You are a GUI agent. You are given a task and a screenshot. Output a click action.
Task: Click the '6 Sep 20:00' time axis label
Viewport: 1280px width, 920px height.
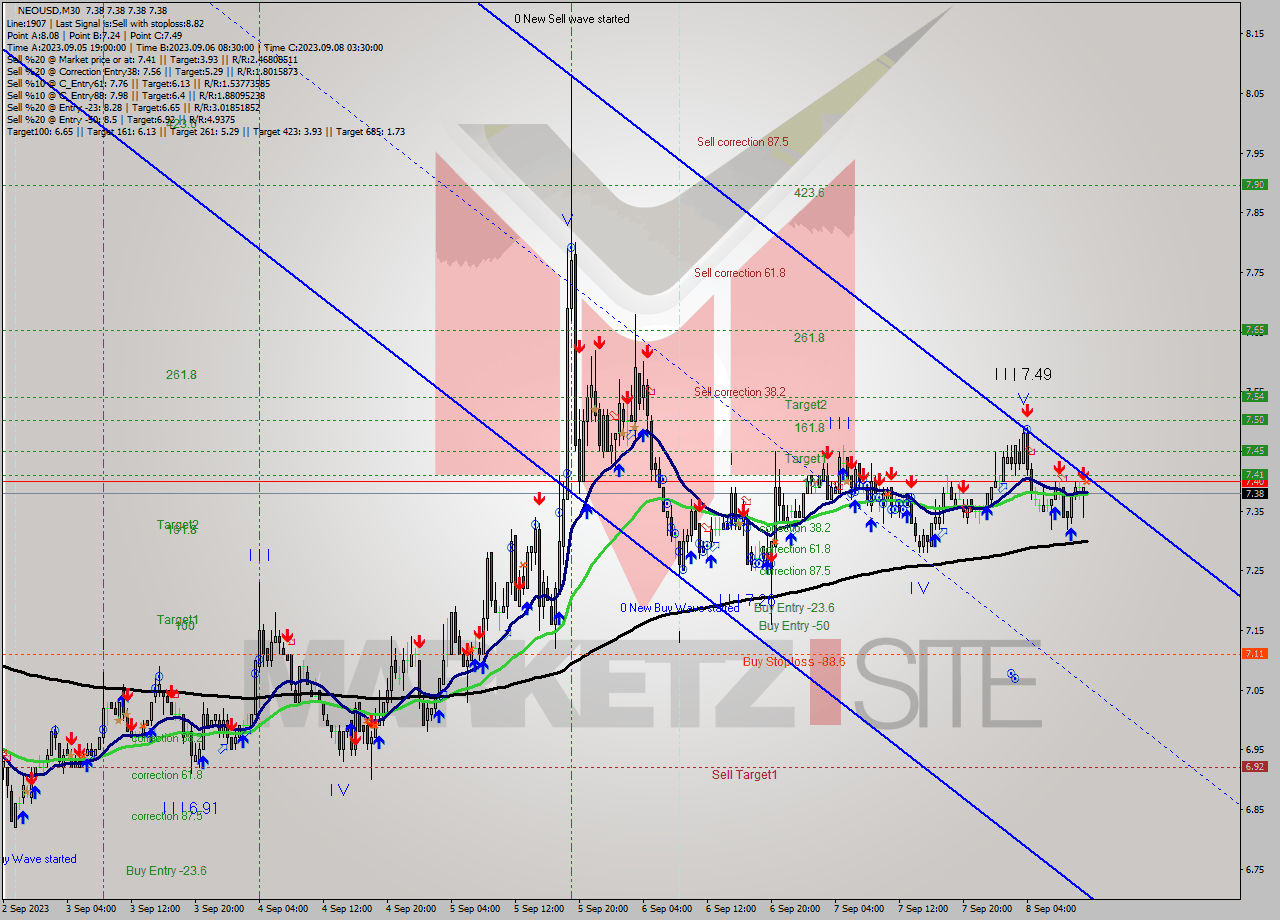pyautogui.click(x=795, y=909)
